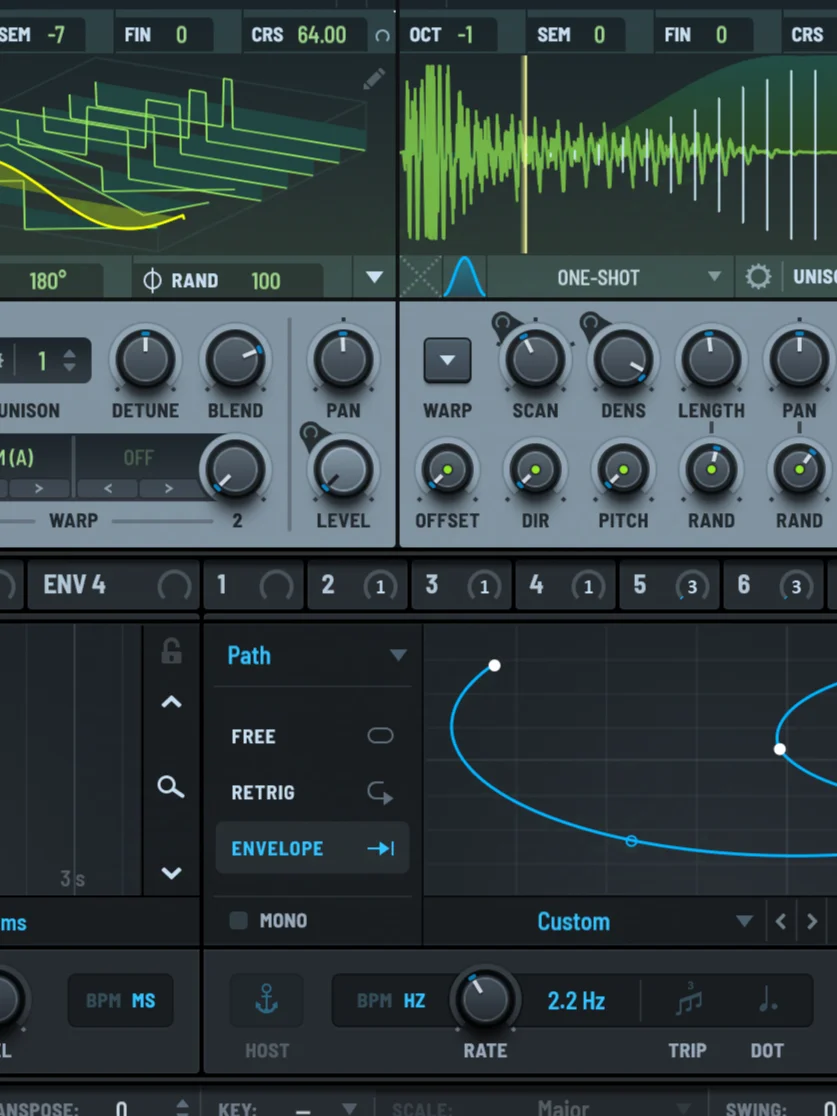Click the magnifier zoom icon
Screen dimensions: 837x1116
click(171, 786)
